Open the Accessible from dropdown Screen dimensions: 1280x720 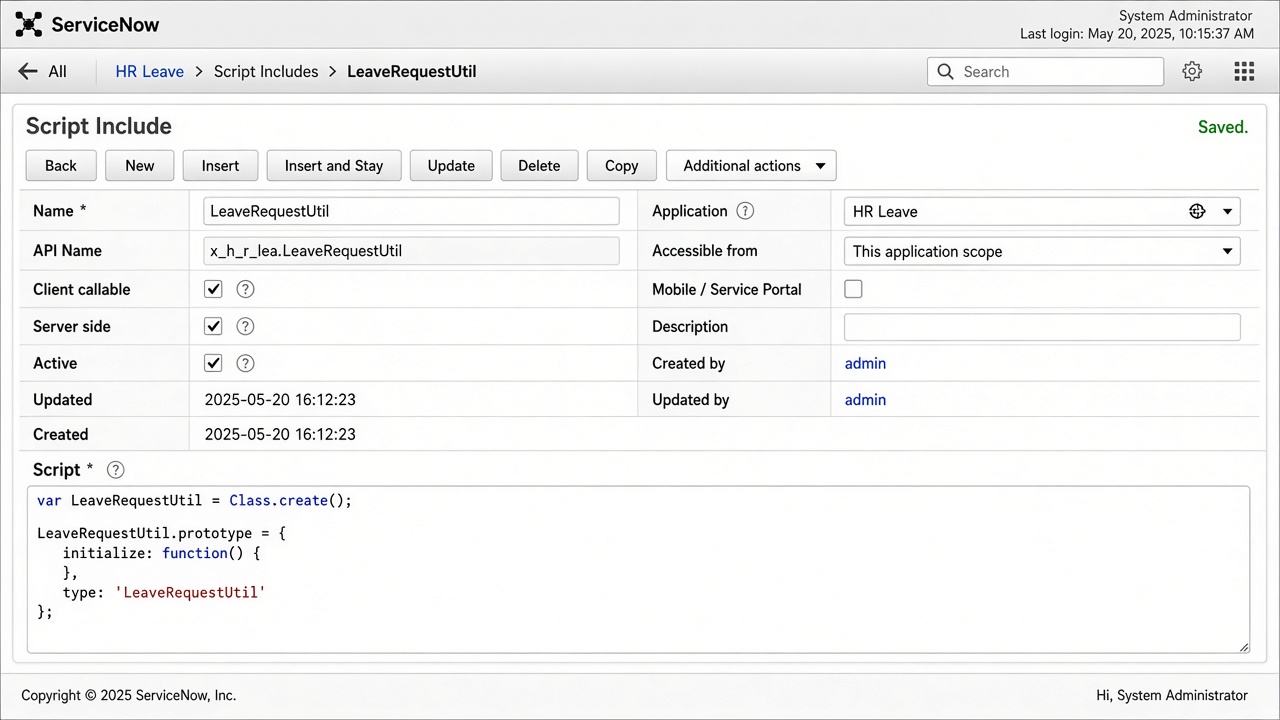tap(1042, 251)
